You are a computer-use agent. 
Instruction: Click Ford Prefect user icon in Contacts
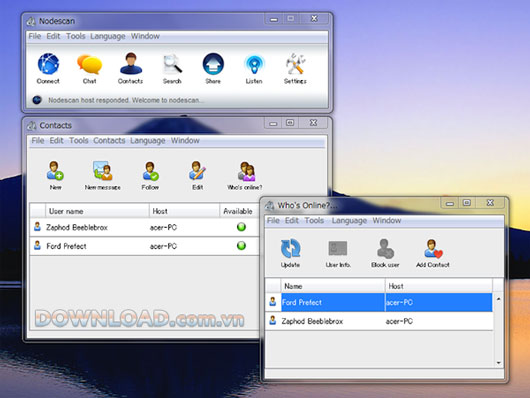[x=38, y=245]
